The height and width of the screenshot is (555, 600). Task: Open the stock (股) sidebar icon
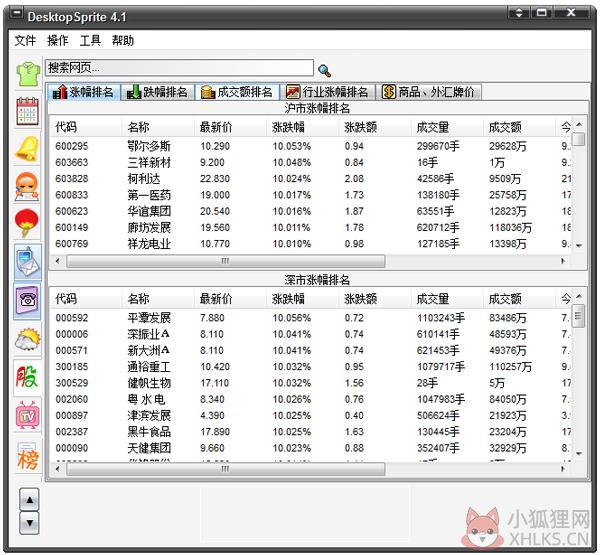[x=27, y=377]
